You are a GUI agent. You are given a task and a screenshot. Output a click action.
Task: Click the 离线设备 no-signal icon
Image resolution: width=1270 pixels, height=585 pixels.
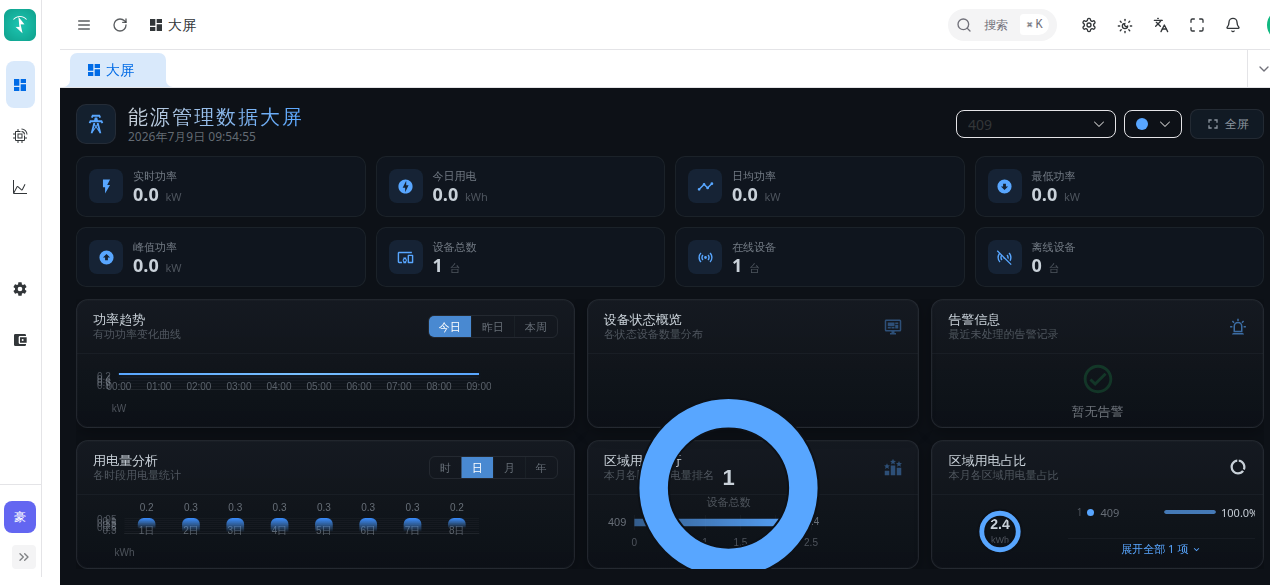point(1005,257)
